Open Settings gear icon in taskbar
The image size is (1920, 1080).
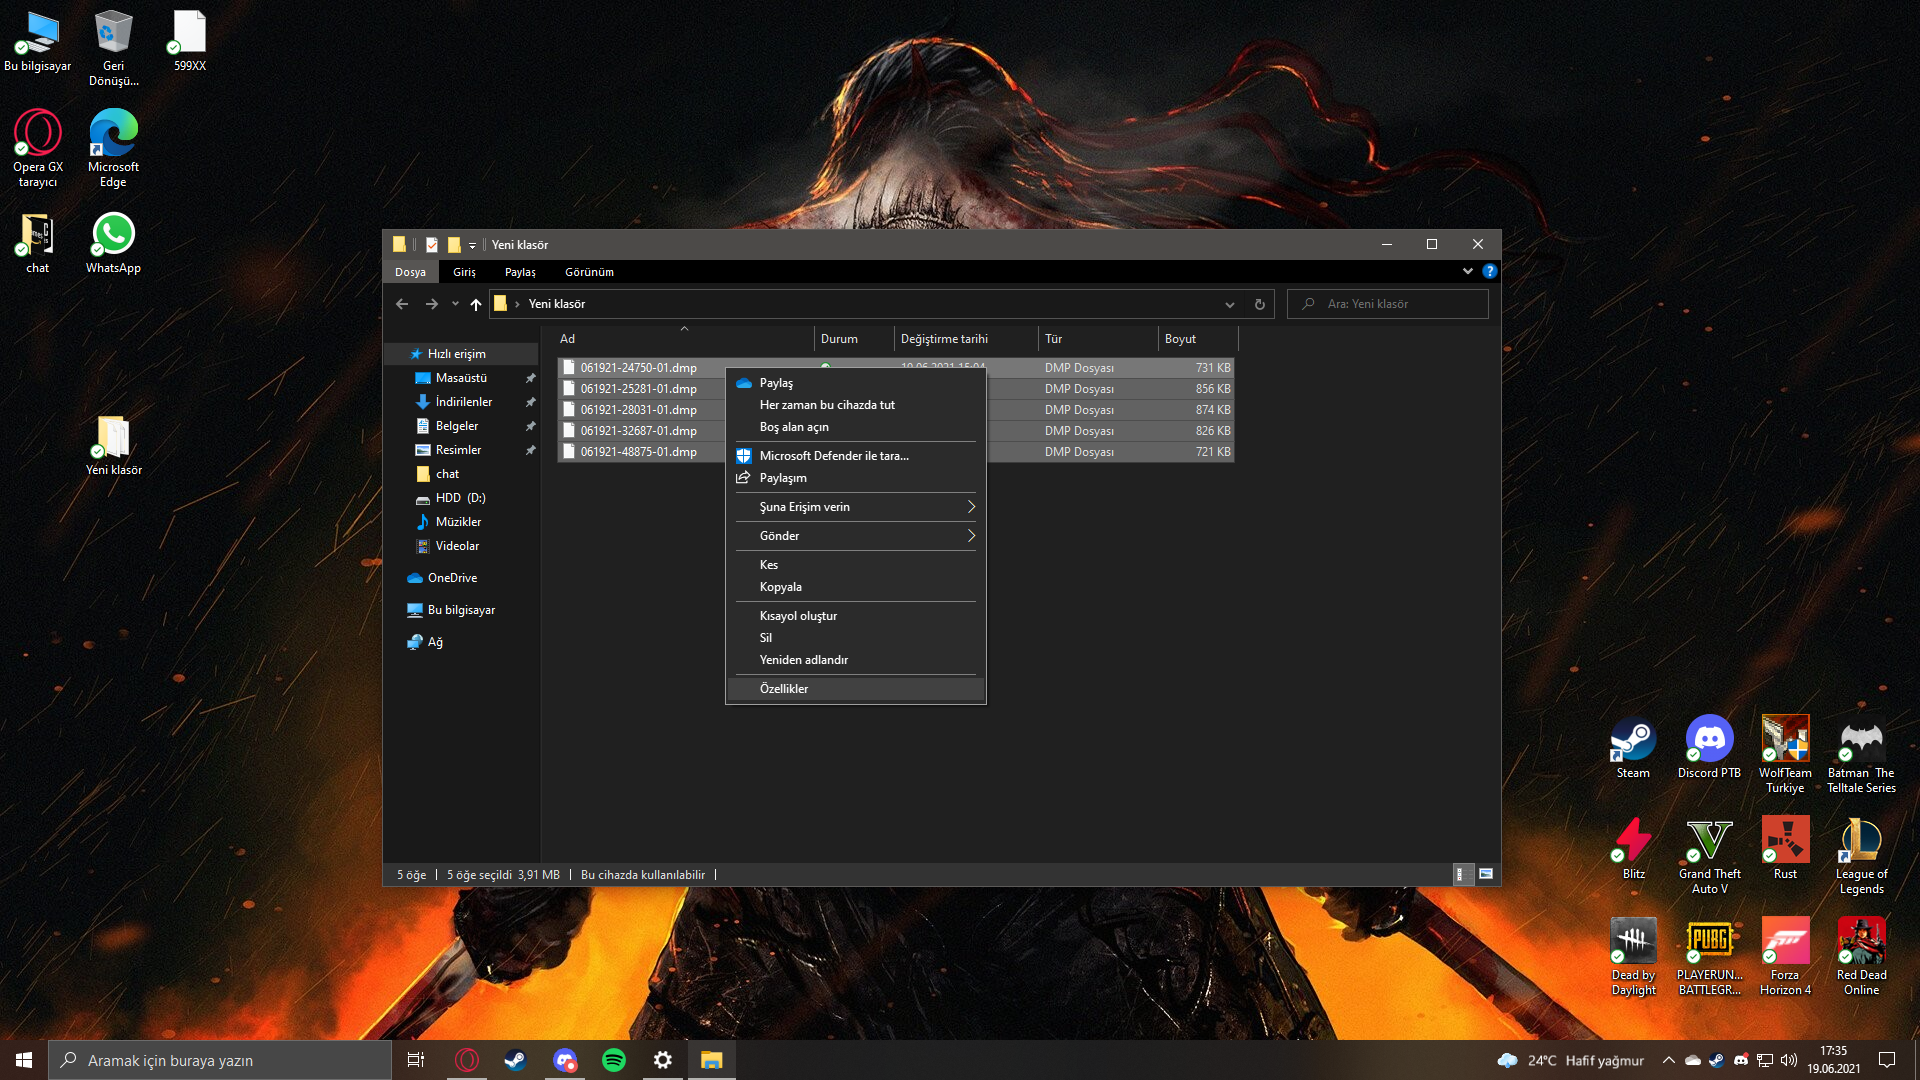pyautogui.click(x=663, y=1060)
